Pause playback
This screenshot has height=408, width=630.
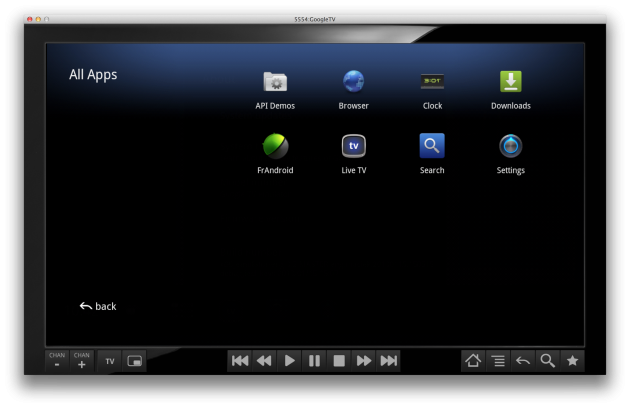(x=314, y=361)
